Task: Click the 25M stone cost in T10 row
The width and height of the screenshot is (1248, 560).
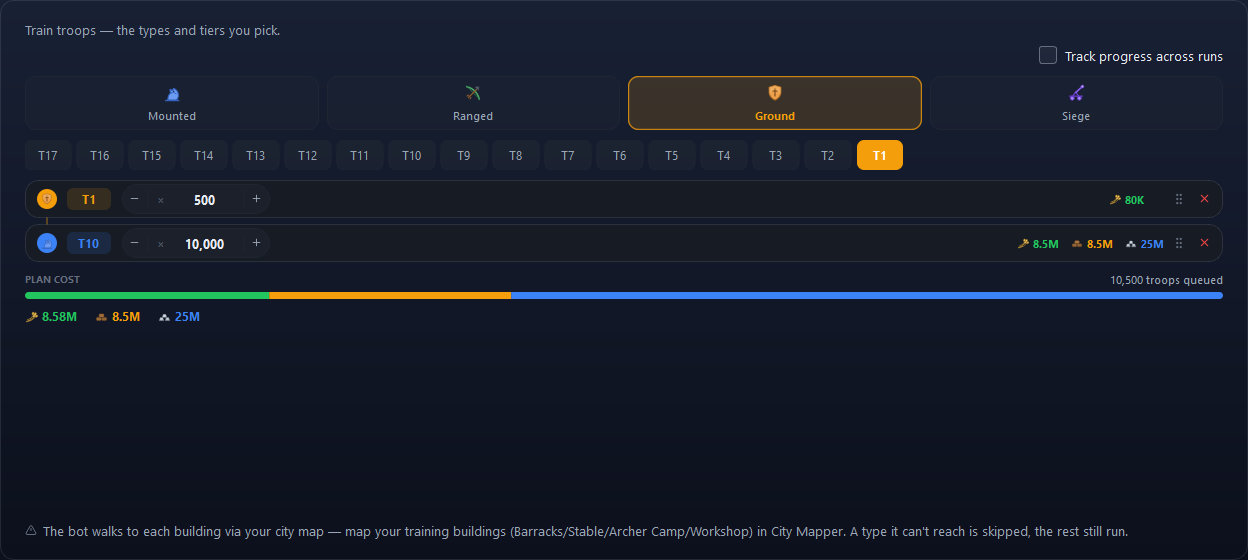Action: tap(1145, 244)
